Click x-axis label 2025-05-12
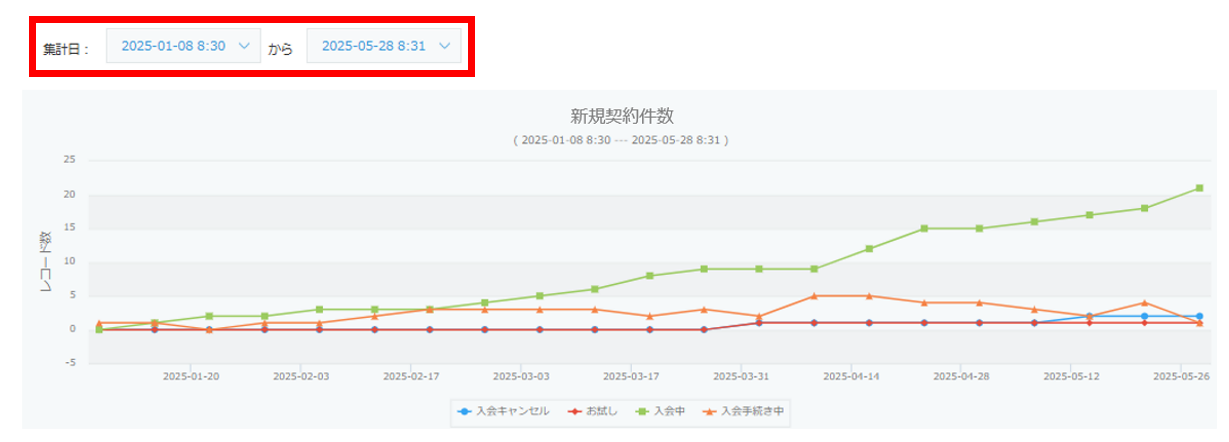 tap(1072, 377)
